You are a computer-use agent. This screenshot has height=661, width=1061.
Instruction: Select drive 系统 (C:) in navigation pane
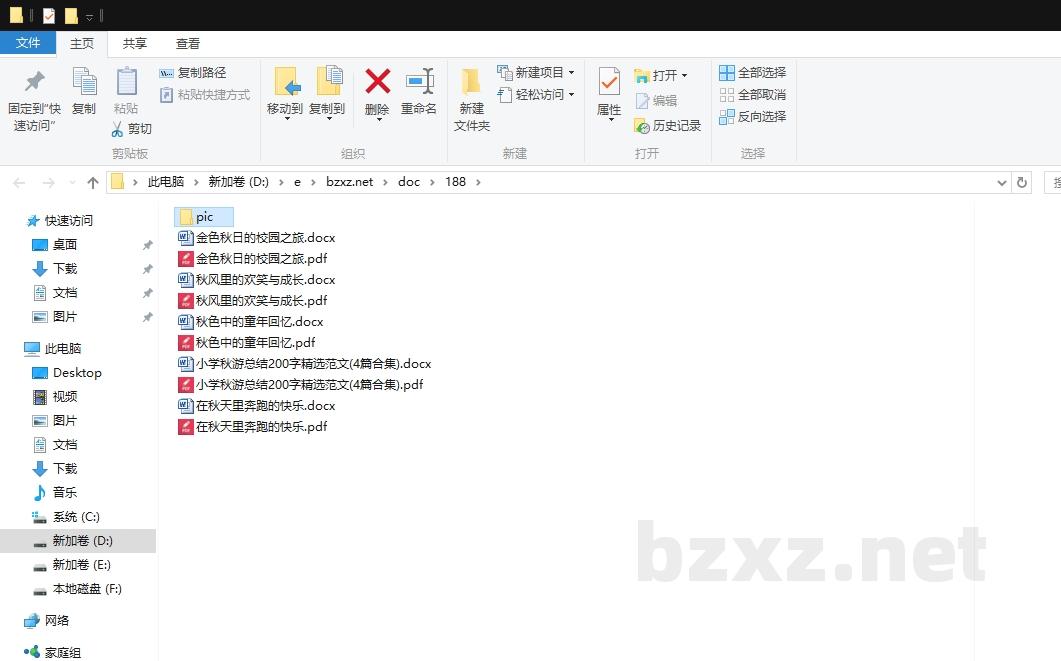76,517
